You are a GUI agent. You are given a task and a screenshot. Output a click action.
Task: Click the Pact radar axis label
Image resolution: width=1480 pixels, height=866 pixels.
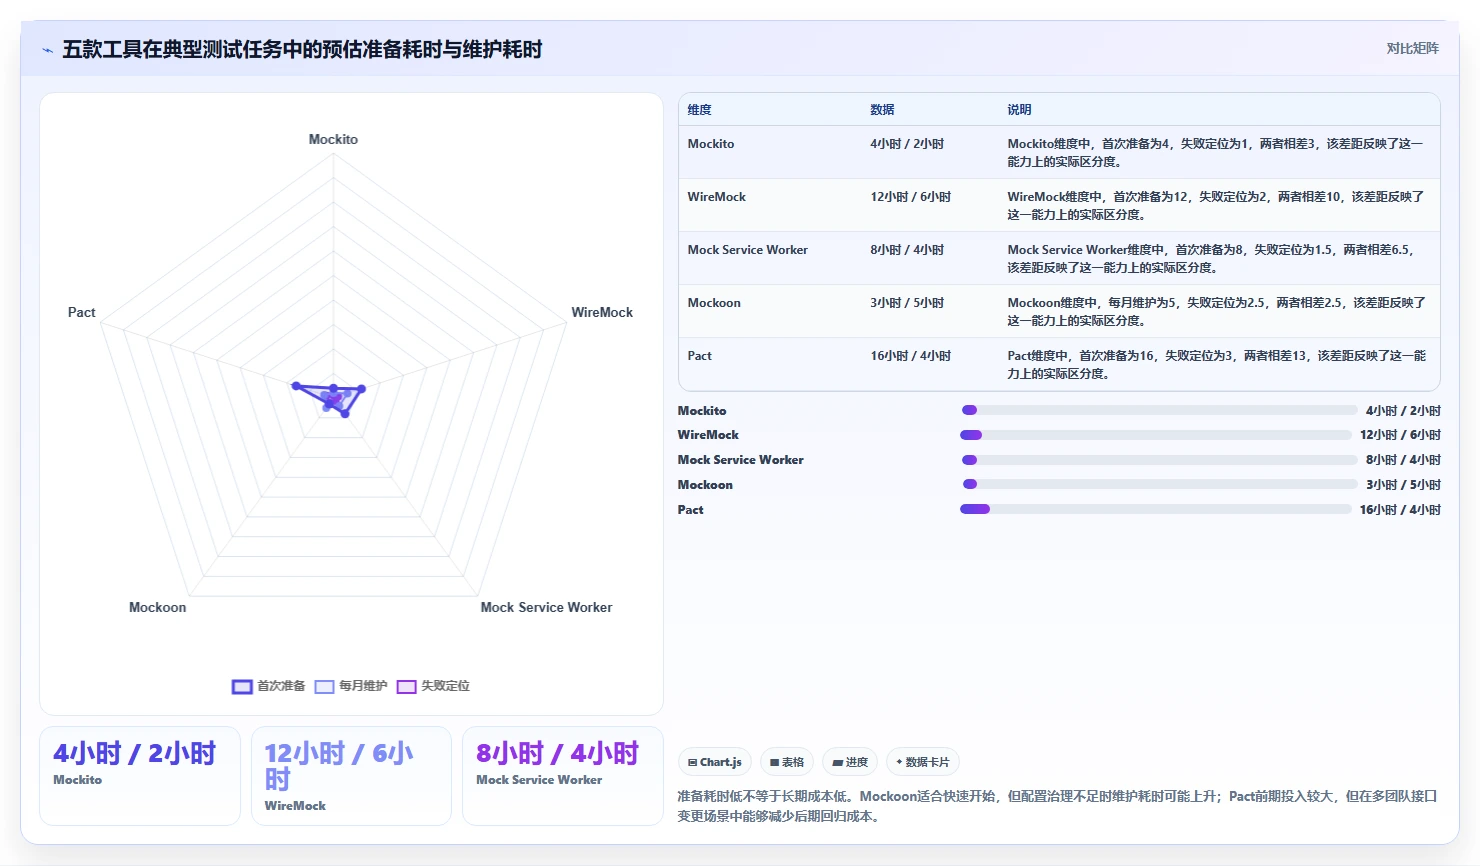82,312
